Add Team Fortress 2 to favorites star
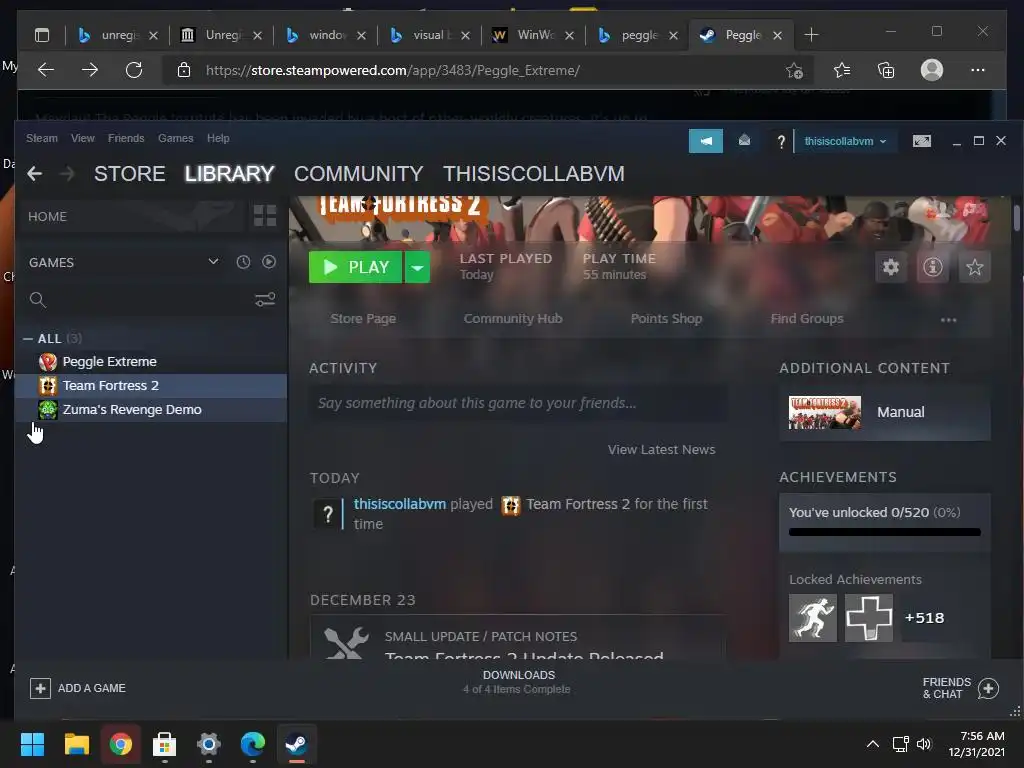Viewport: 1024px width, 768px height. coord(974,267)
